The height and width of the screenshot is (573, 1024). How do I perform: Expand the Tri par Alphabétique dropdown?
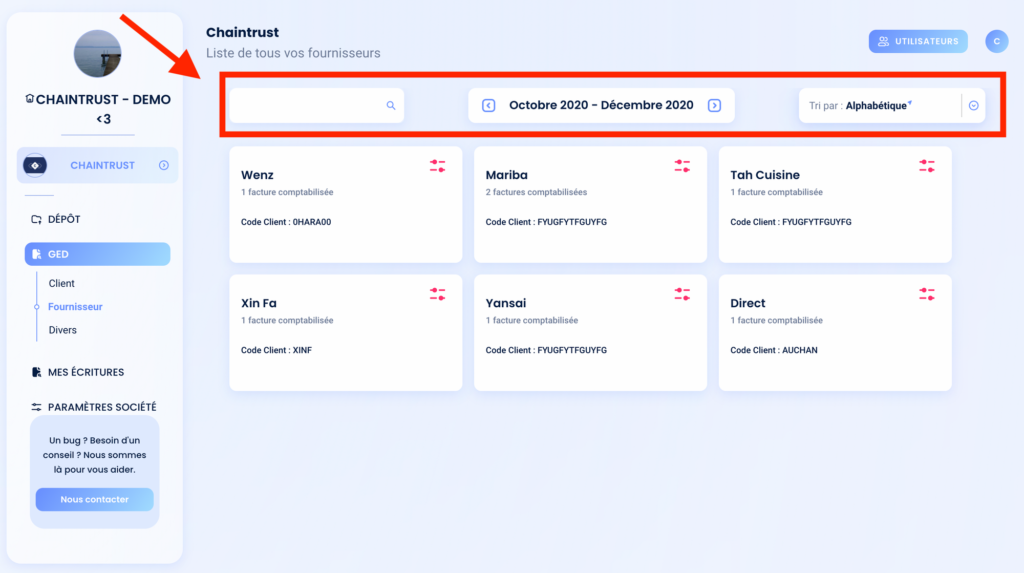click(x=973, y=105)
